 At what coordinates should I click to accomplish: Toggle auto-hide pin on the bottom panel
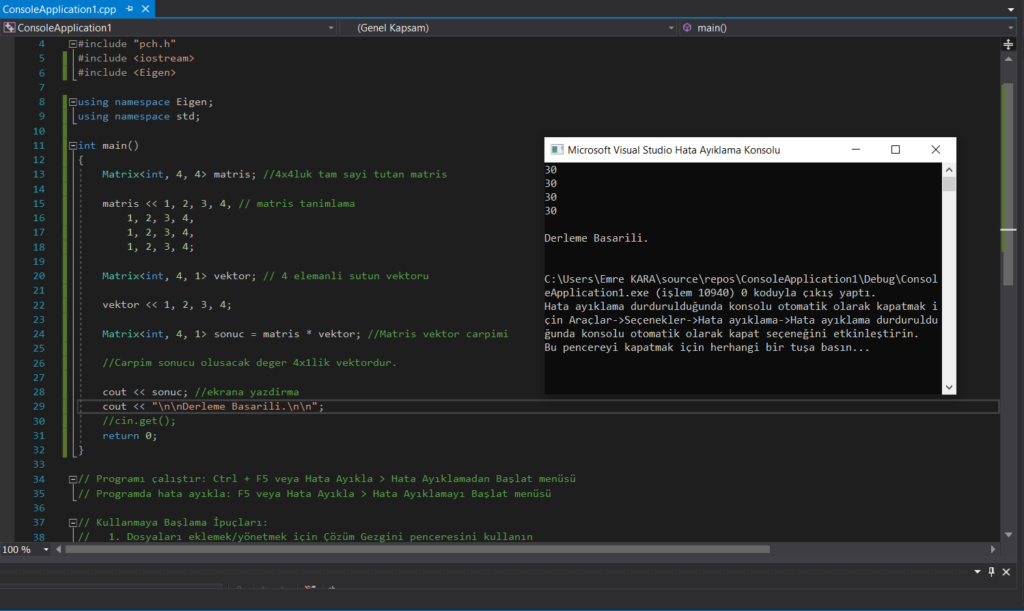[x=992, y=571]
